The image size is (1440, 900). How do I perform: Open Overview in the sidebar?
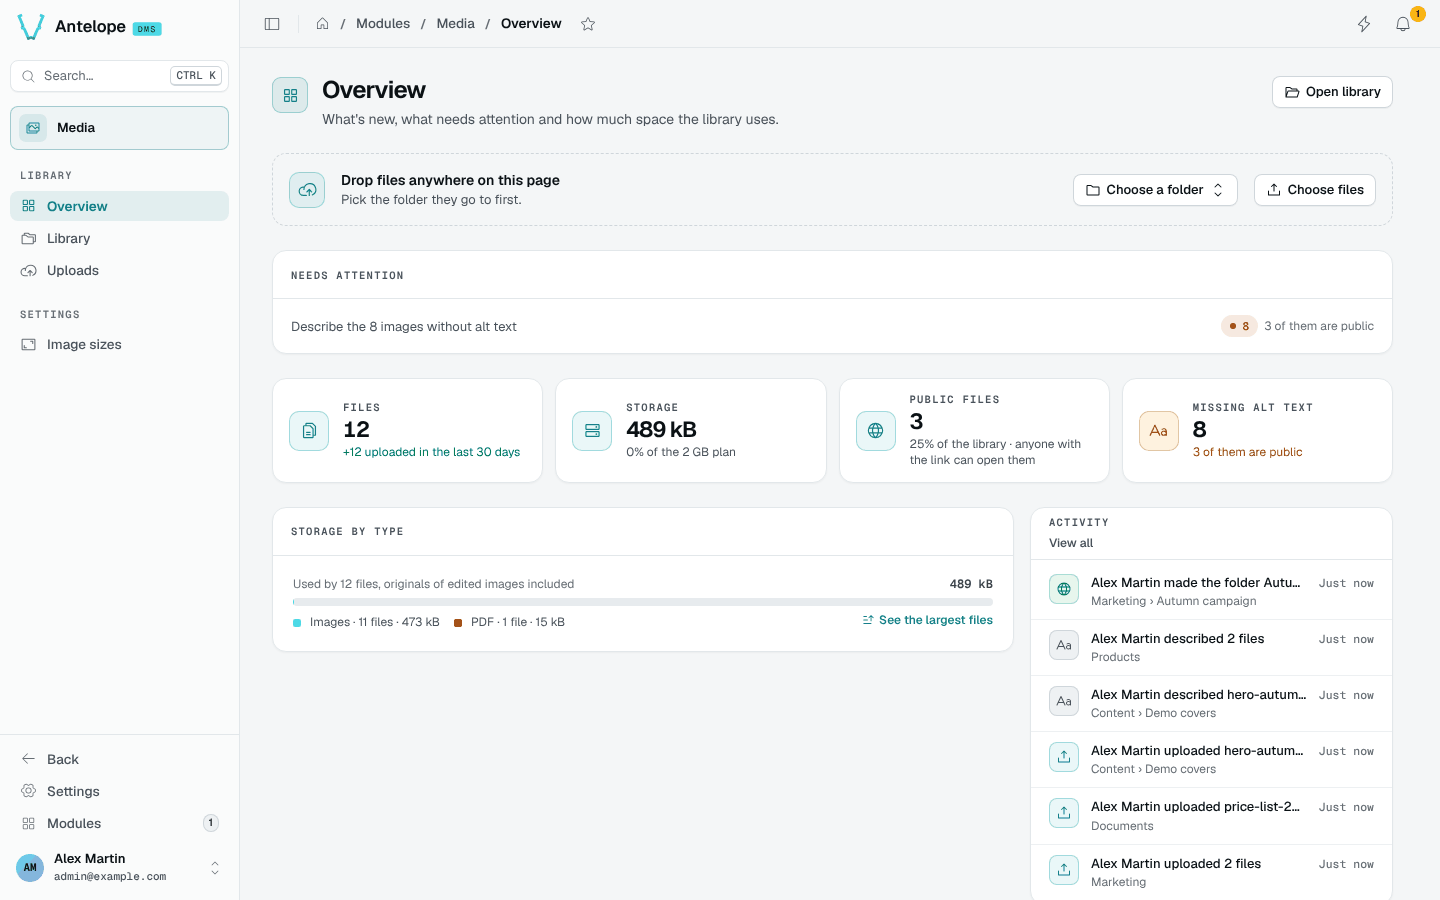(x=119, y=206)
